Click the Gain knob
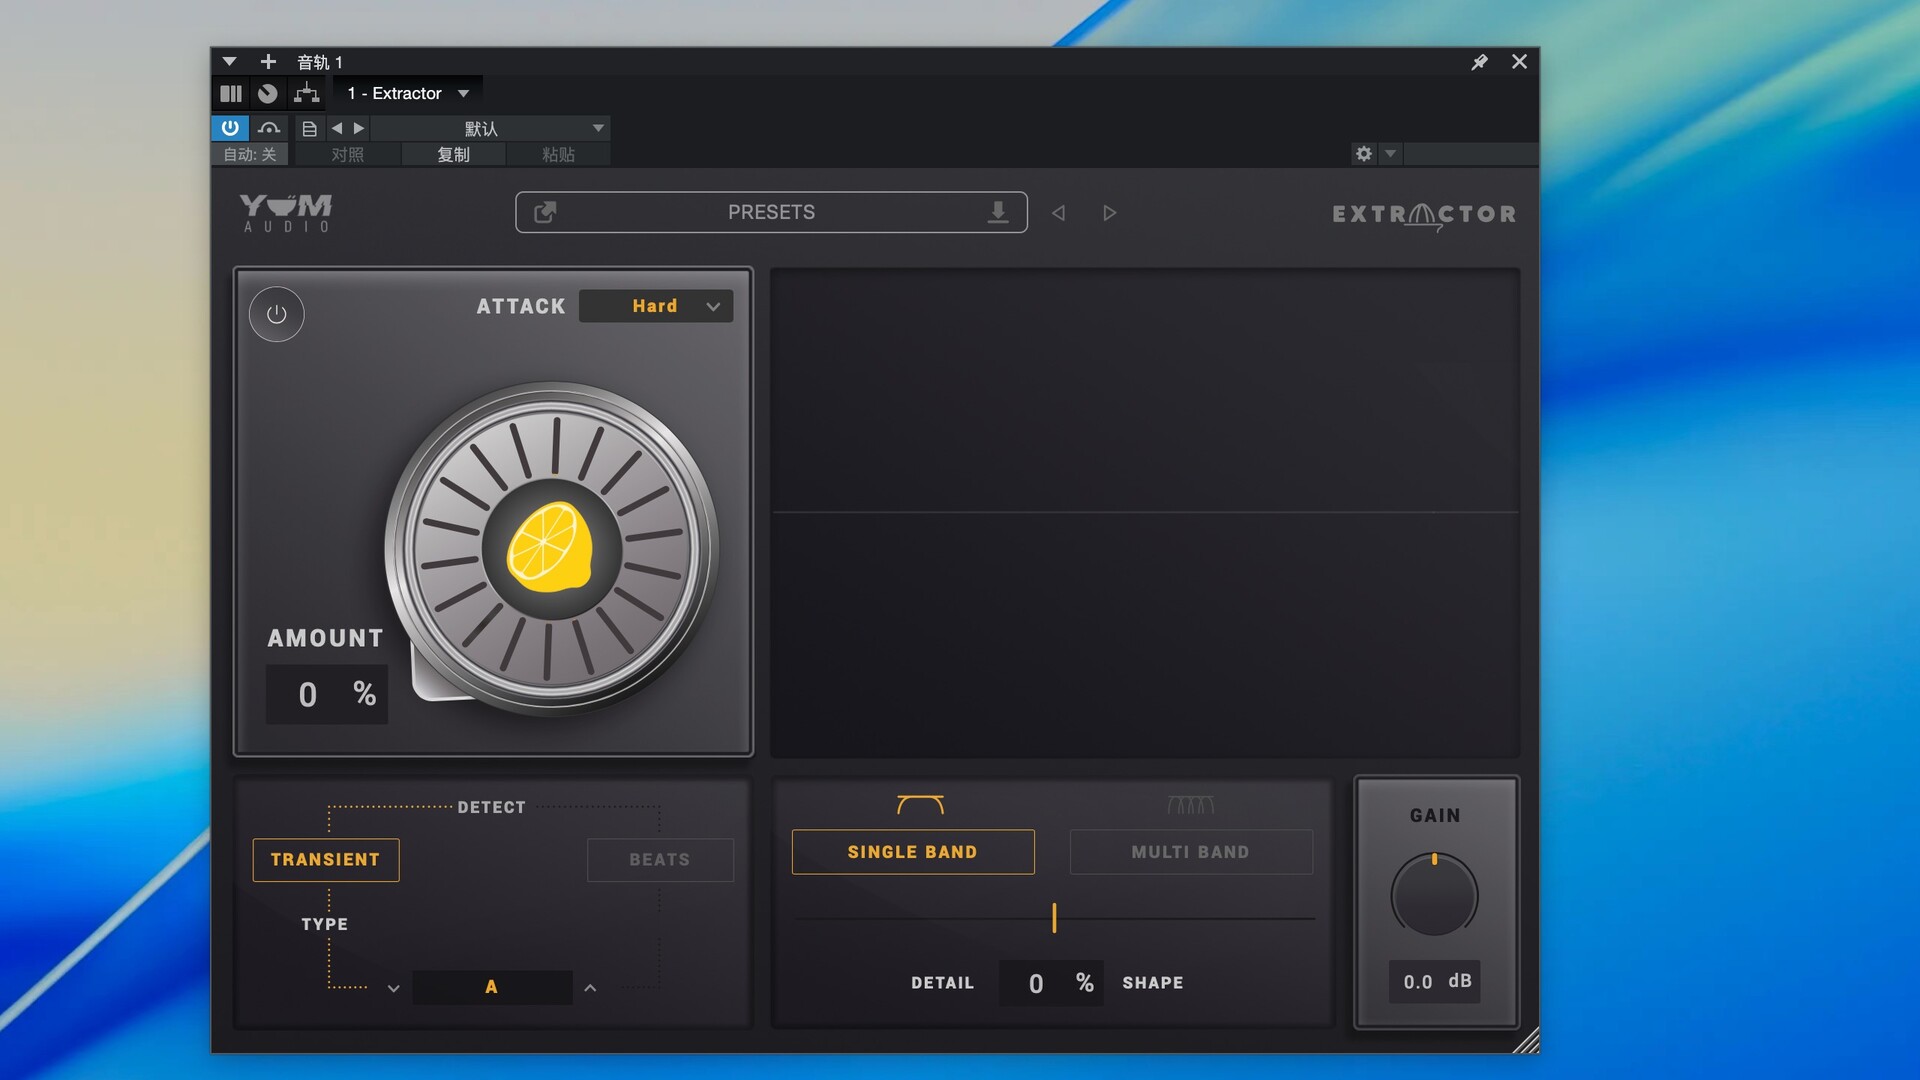Screen dimensions: 1920x1080 [1434, 895]
